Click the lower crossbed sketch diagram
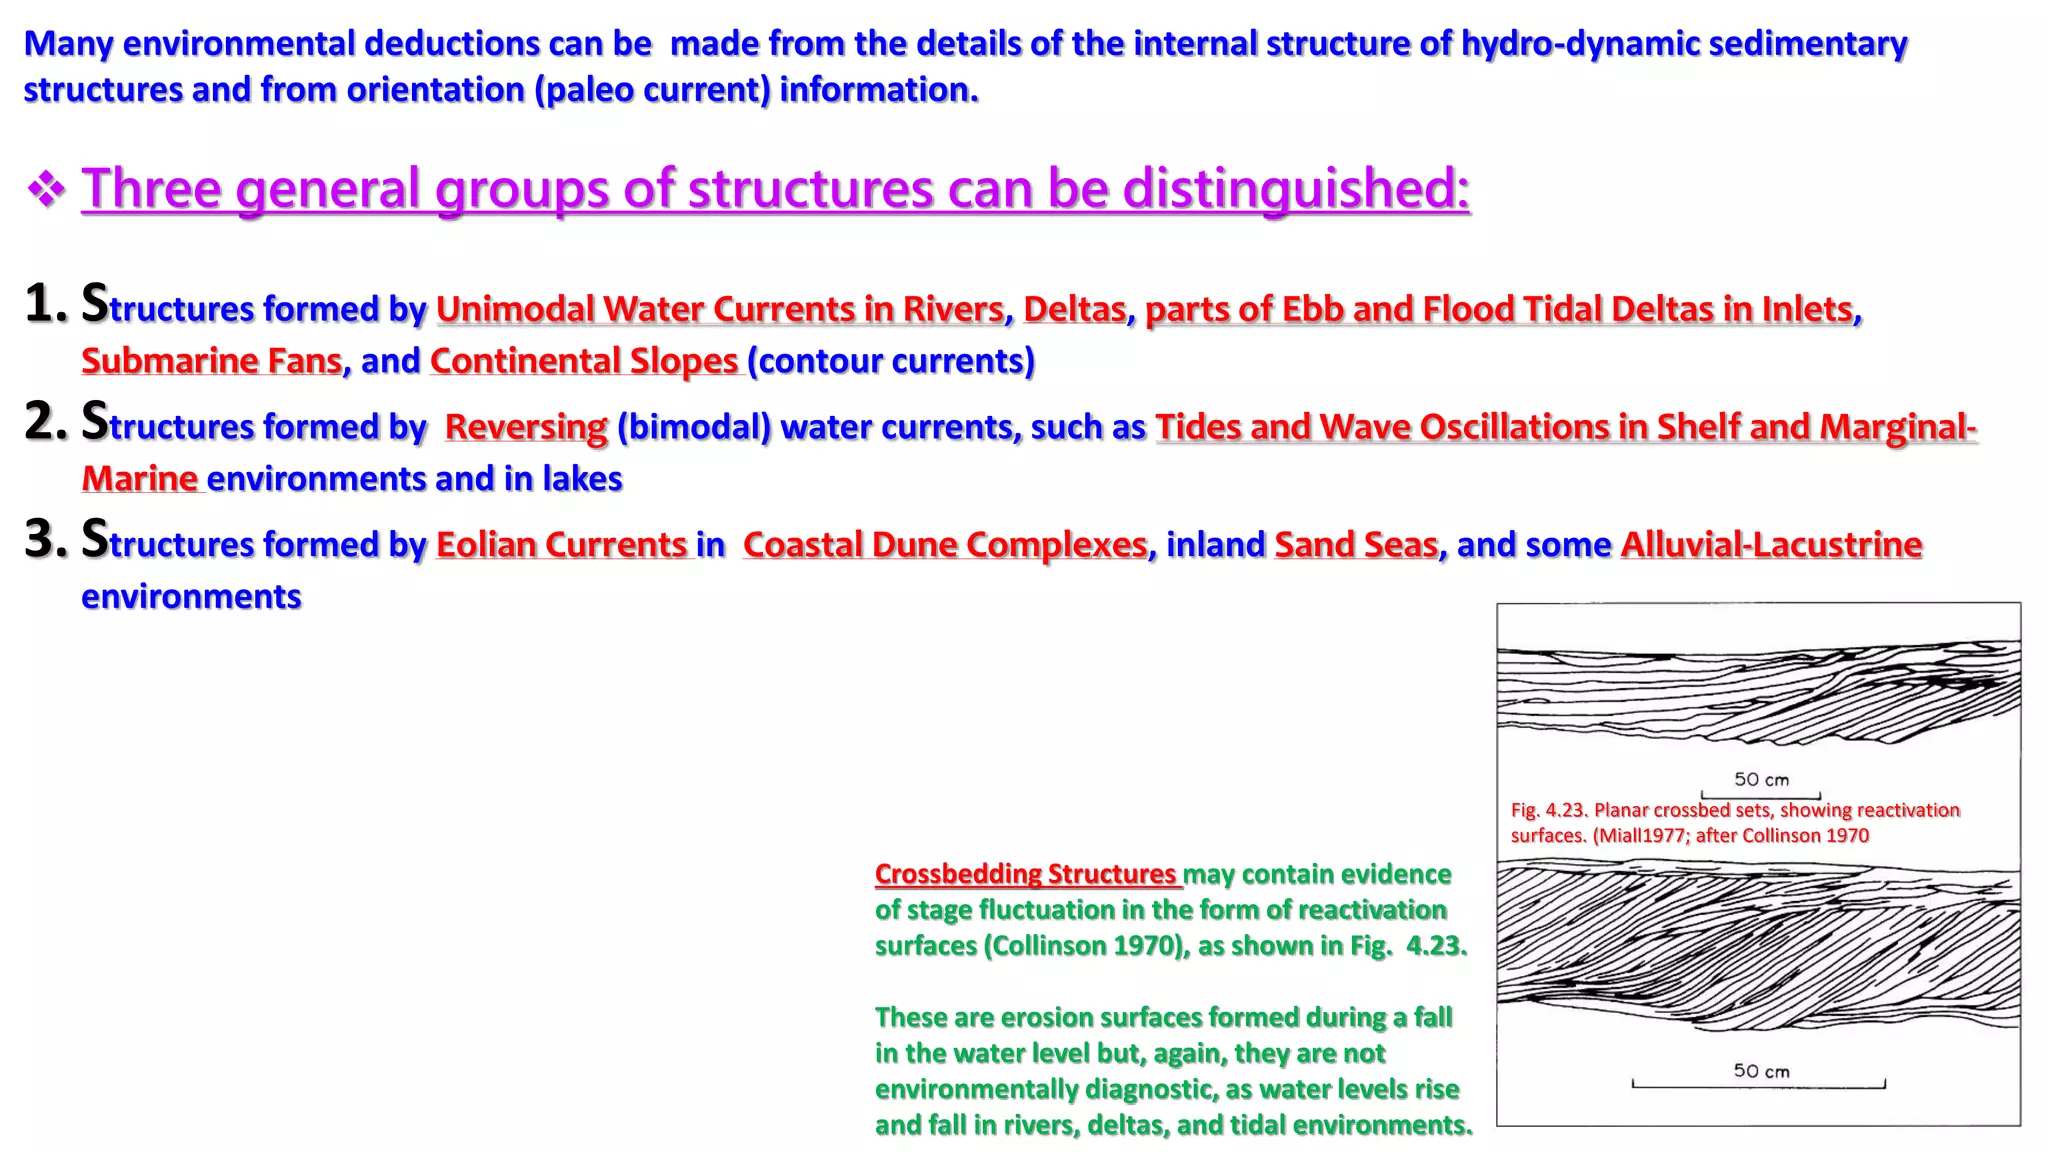The image size is (2048, 1152). tap(1758, 945)
